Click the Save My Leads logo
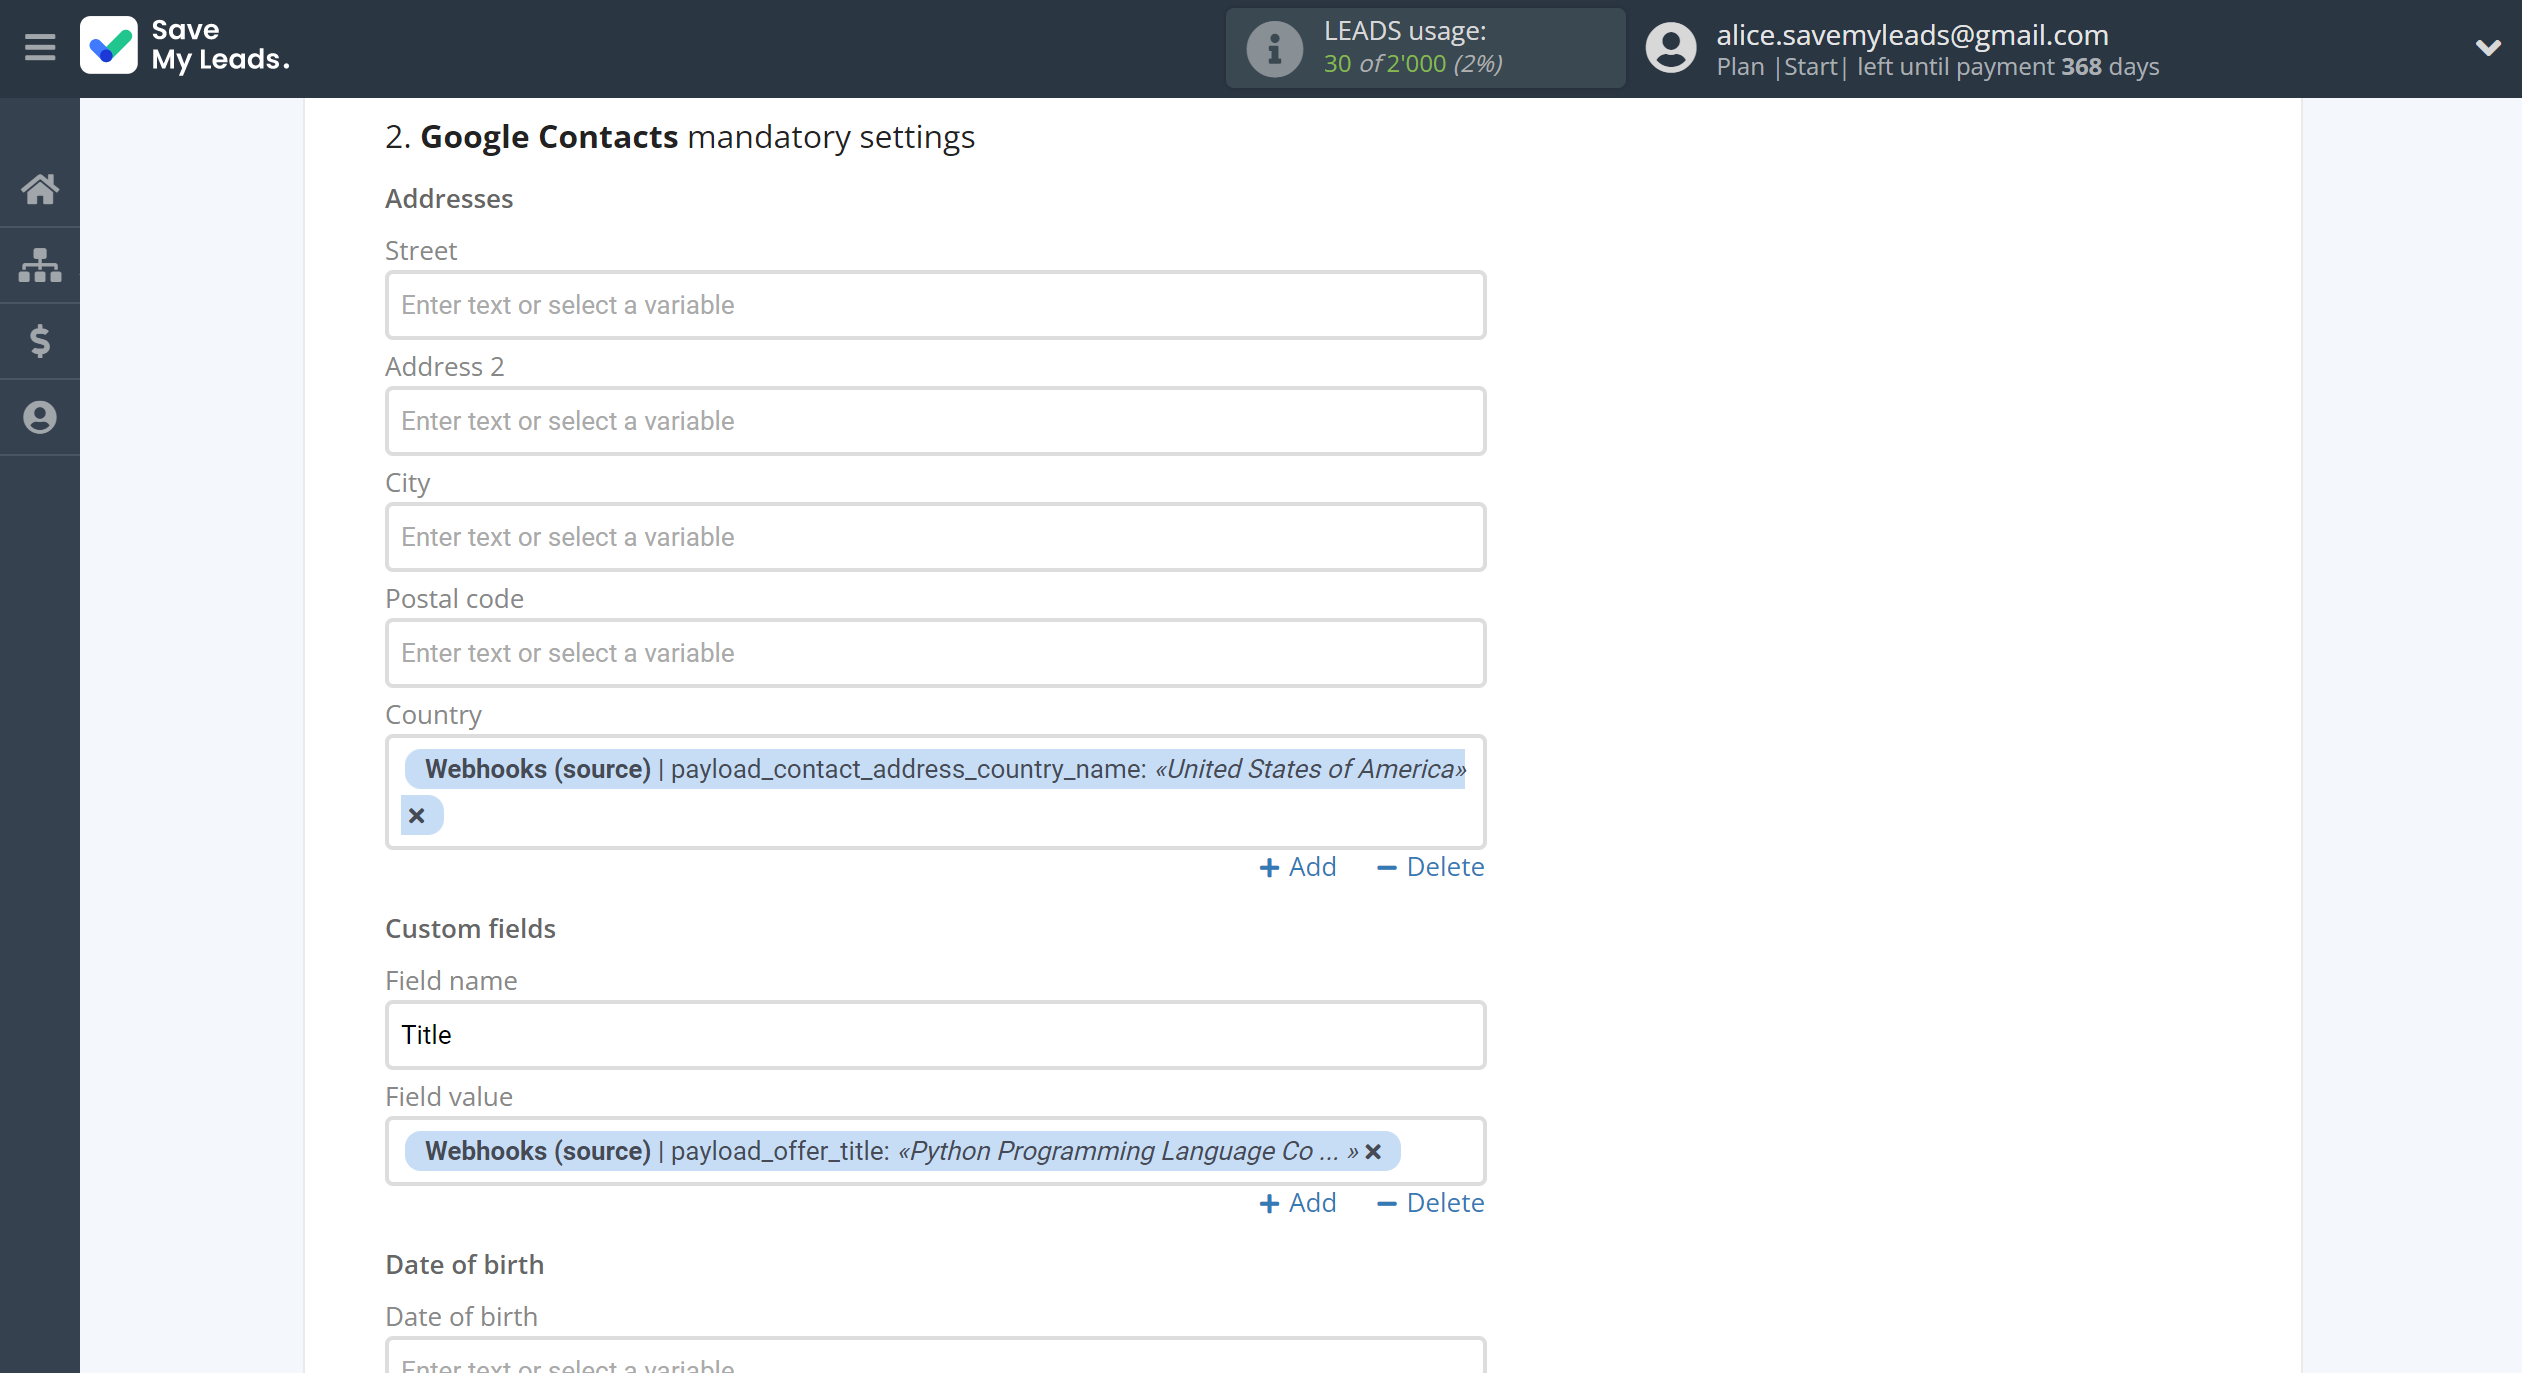Screen dimensions: 2522x1373 (186, 46)
